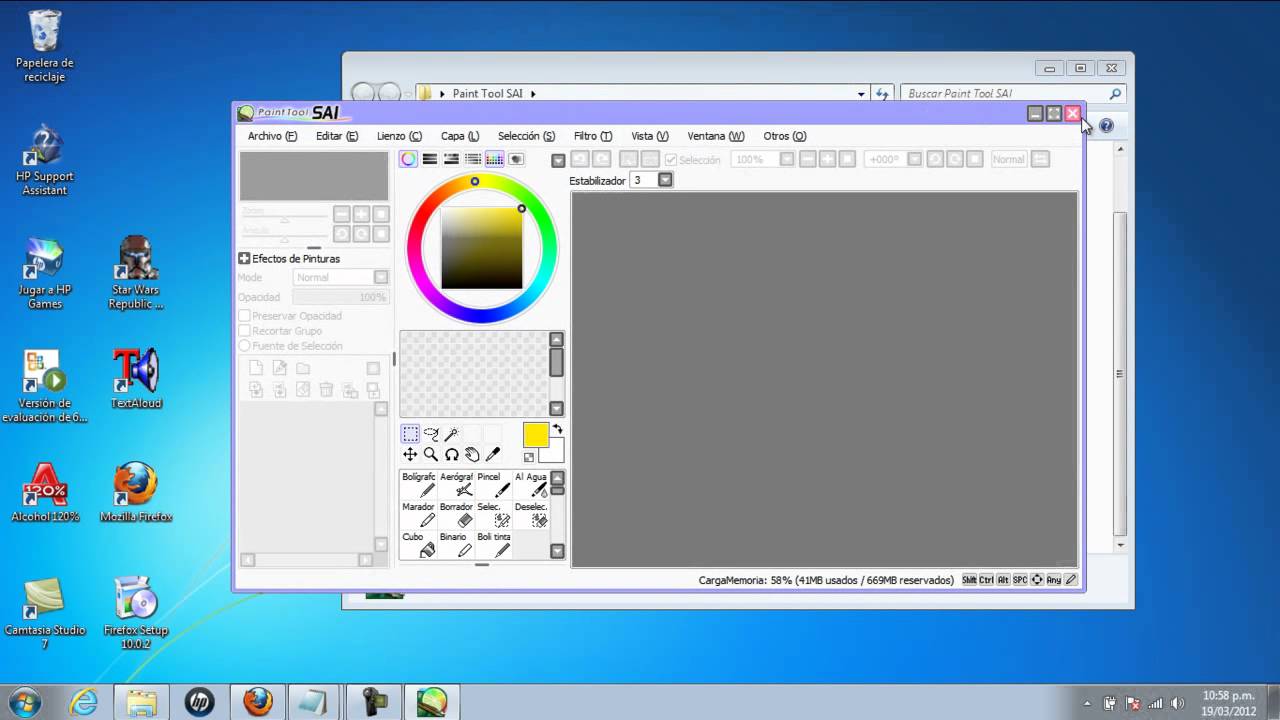Open the Otros menu

click(785, 136)
